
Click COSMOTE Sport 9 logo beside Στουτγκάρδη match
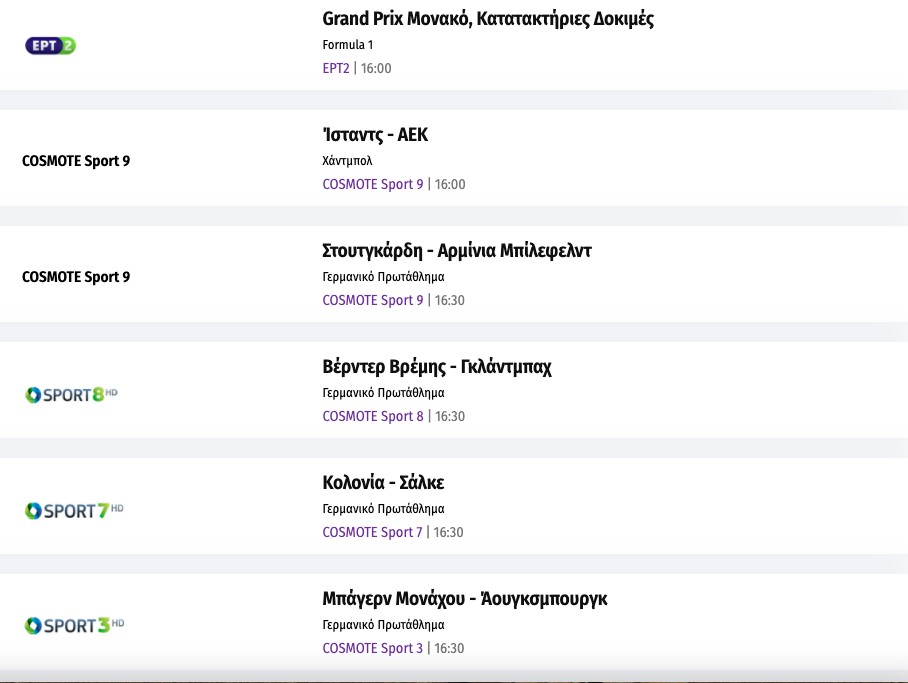[x=76, y=277]
